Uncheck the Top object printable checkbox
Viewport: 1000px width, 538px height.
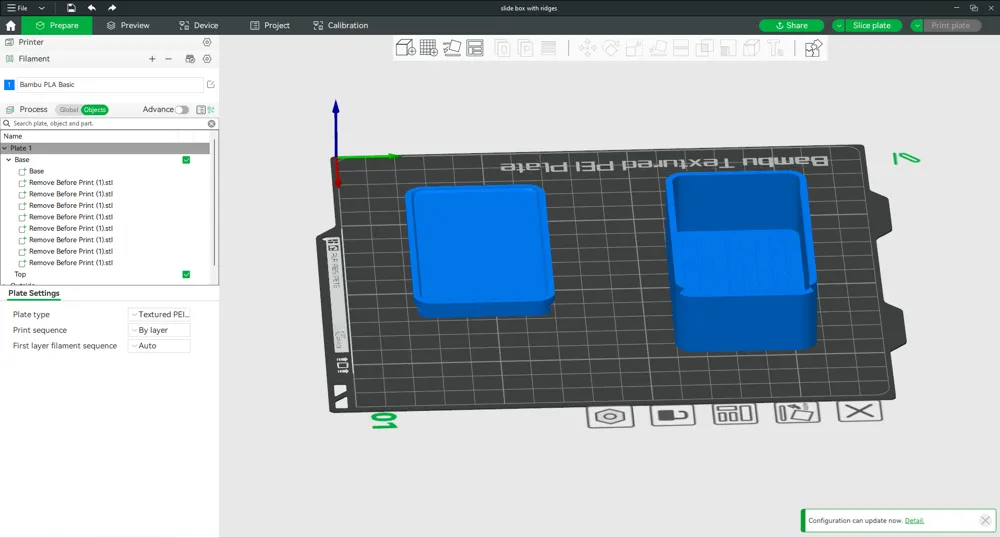[x=186, y=274]
